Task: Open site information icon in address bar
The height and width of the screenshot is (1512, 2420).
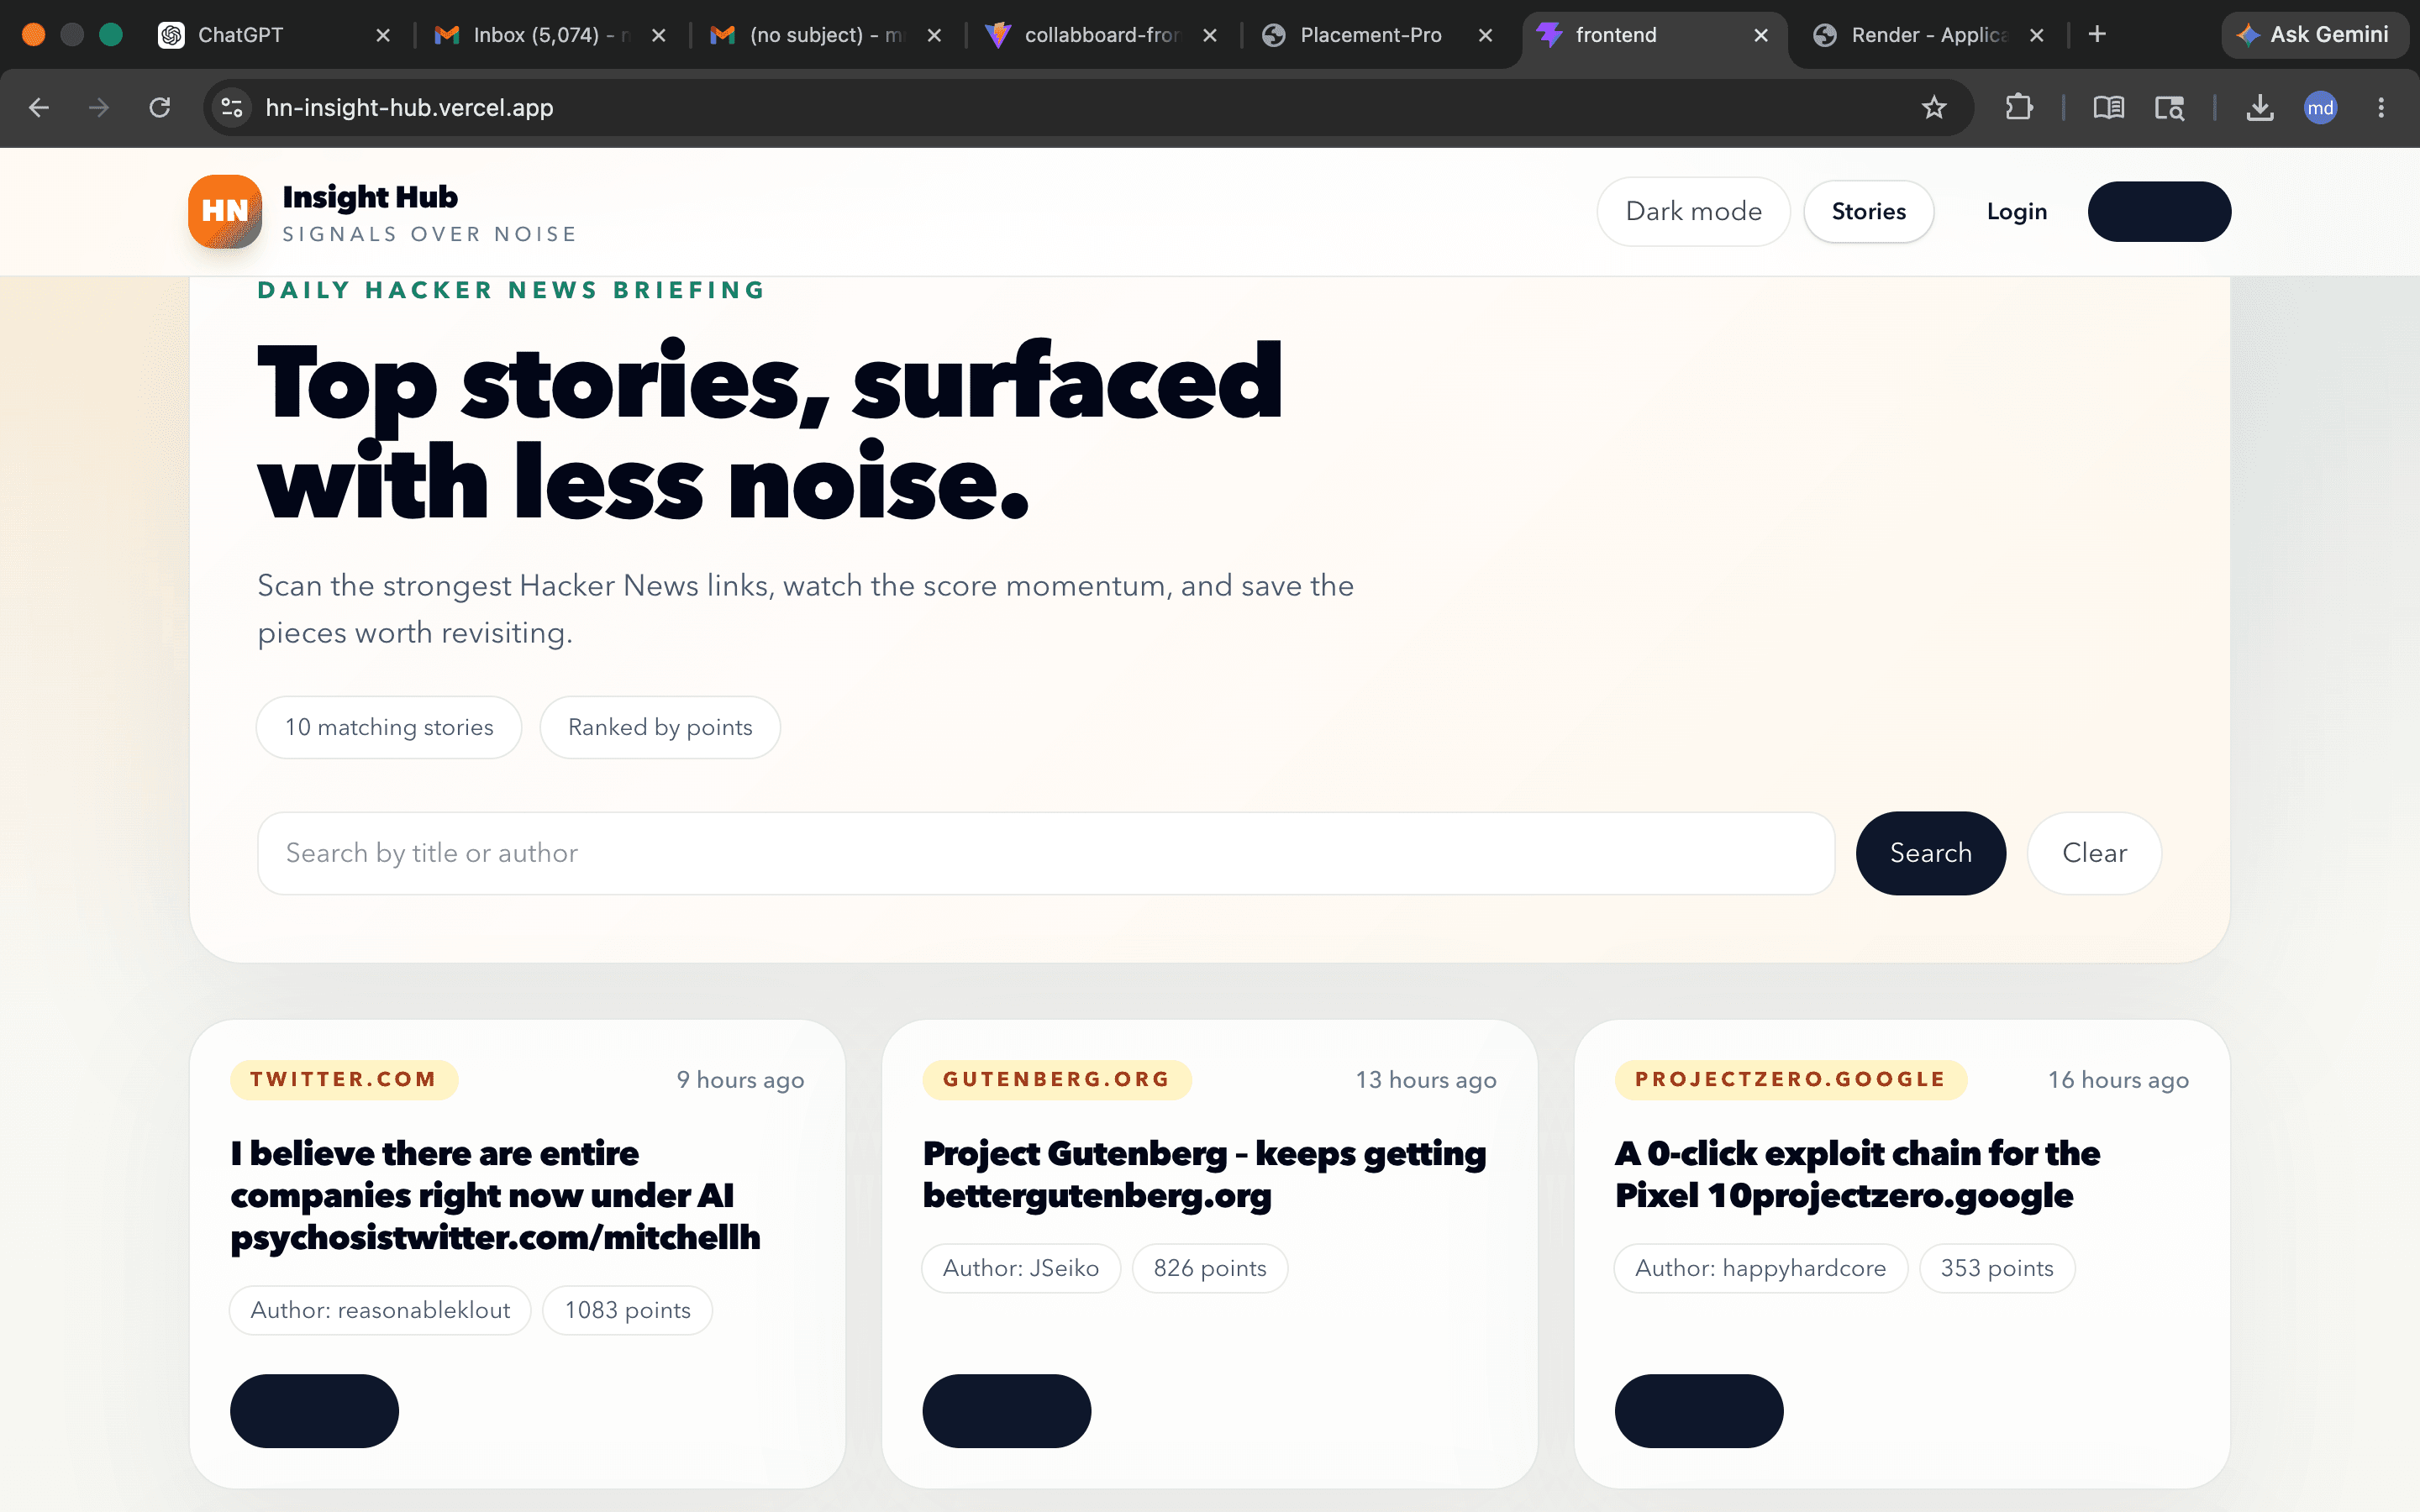Action: coord(232,107)
